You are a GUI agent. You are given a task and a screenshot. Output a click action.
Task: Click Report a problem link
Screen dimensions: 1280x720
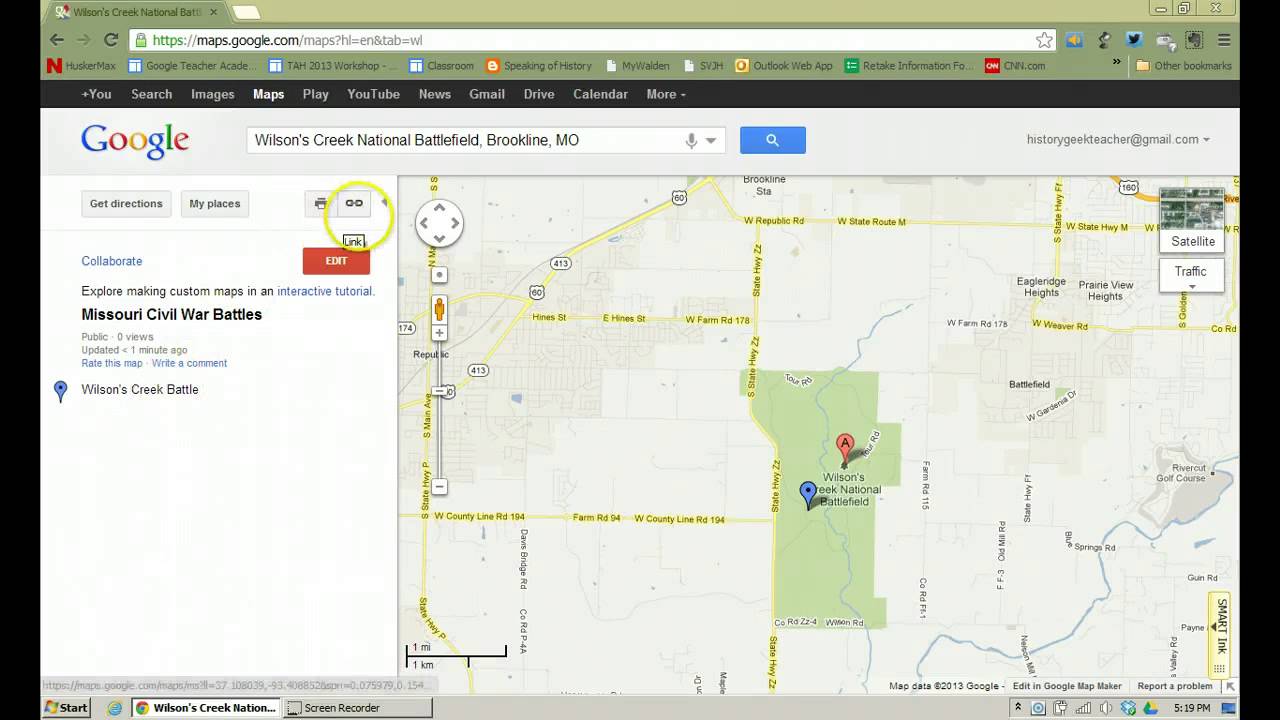1175,686
